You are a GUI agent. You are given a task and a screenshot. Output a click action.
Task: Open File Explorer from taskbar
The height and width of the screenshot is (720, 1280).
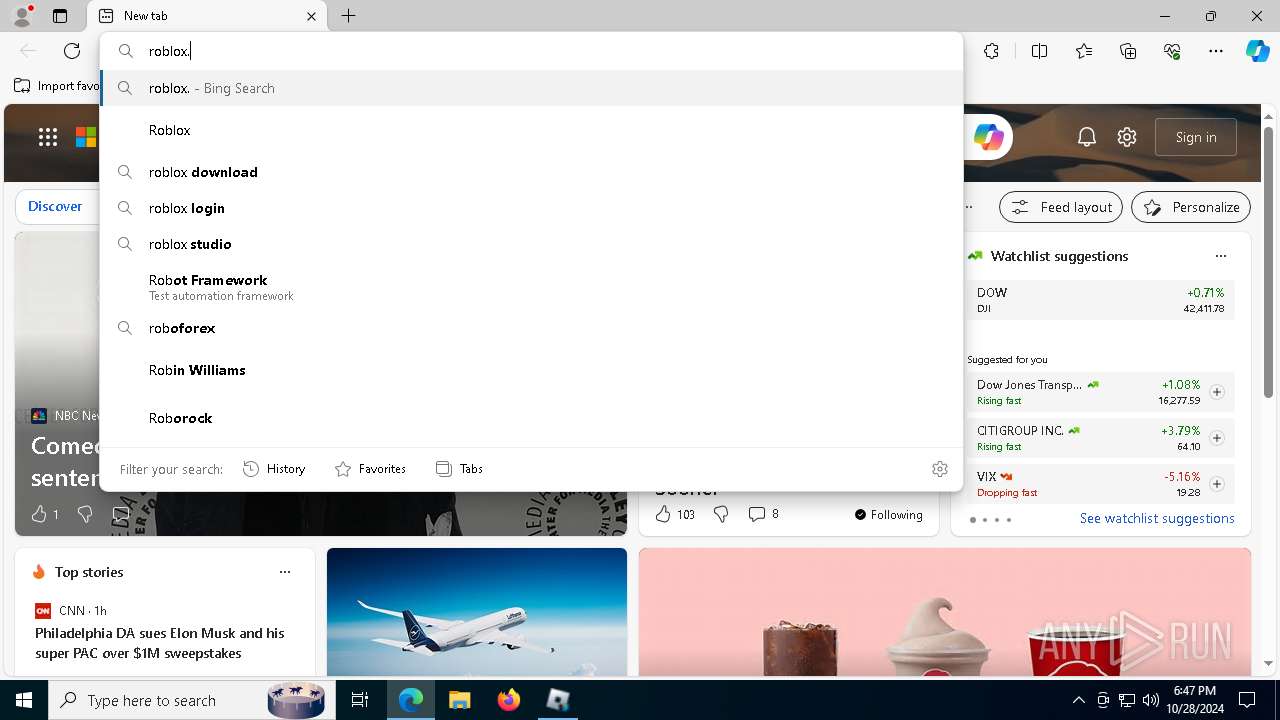coord(459,700)
